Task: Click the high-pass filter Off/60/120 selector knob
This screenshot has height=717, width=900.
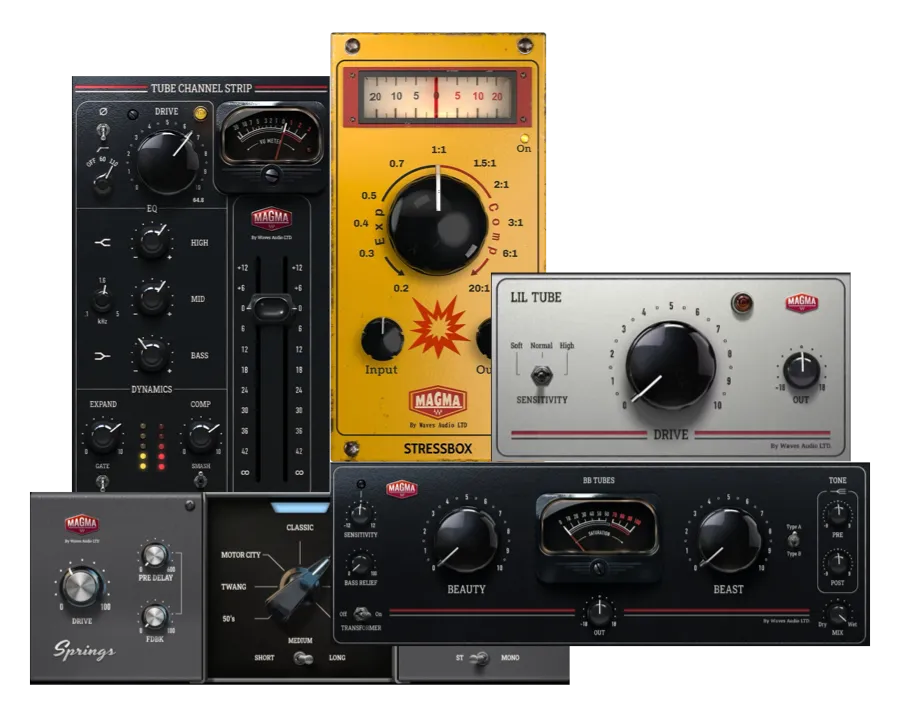Action: [x=103, y=184]
